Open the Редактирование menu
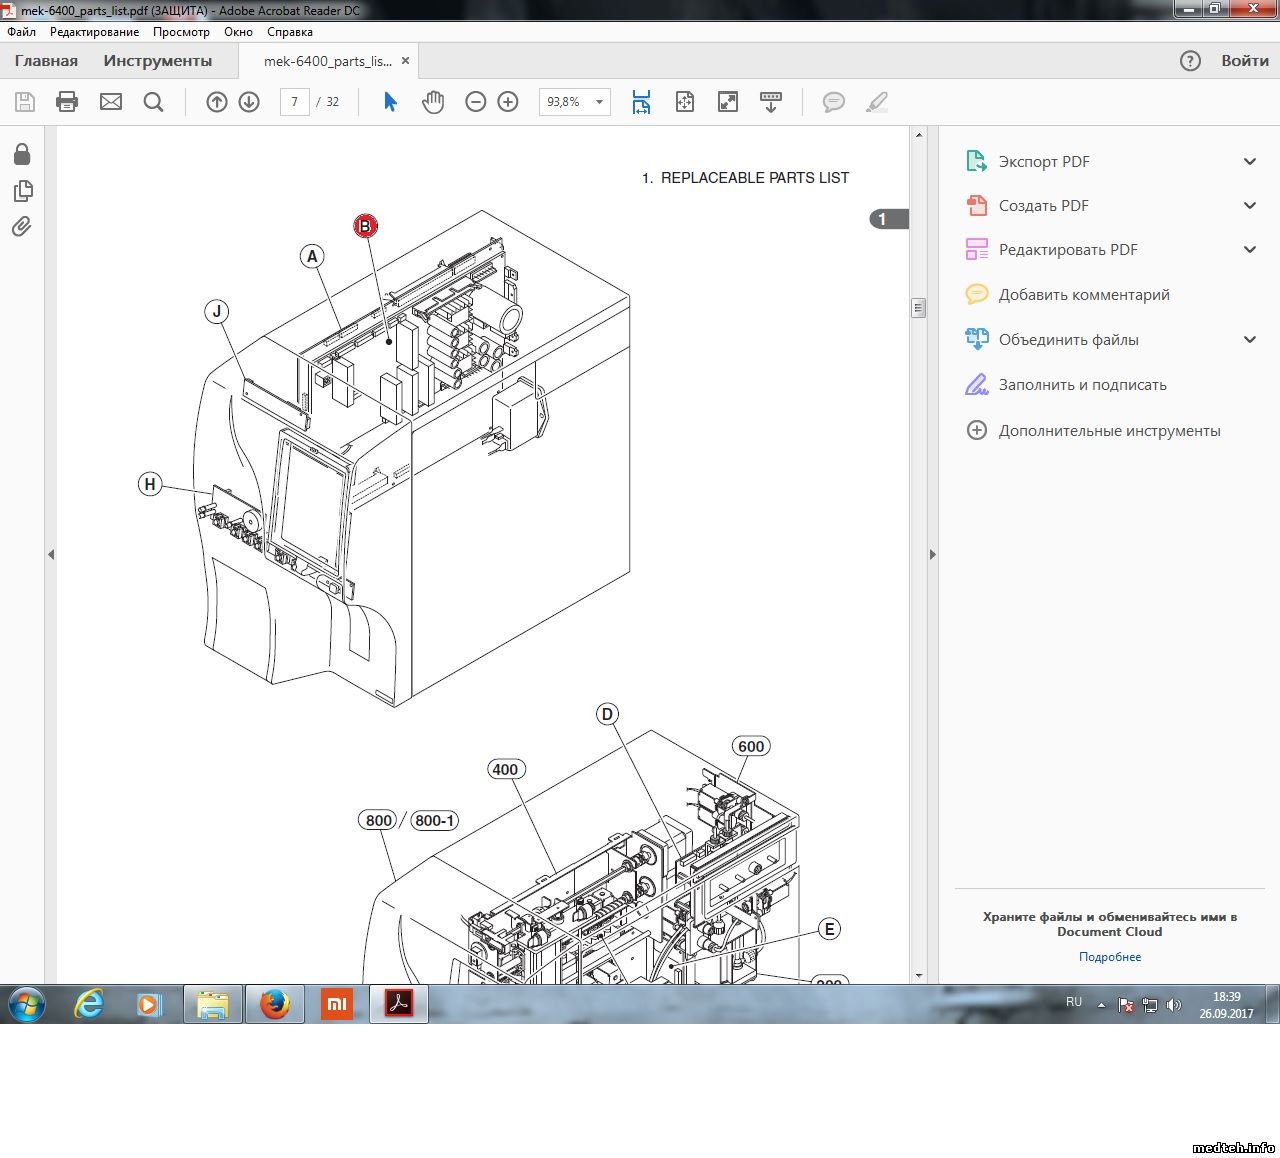 tap(94, 32)
